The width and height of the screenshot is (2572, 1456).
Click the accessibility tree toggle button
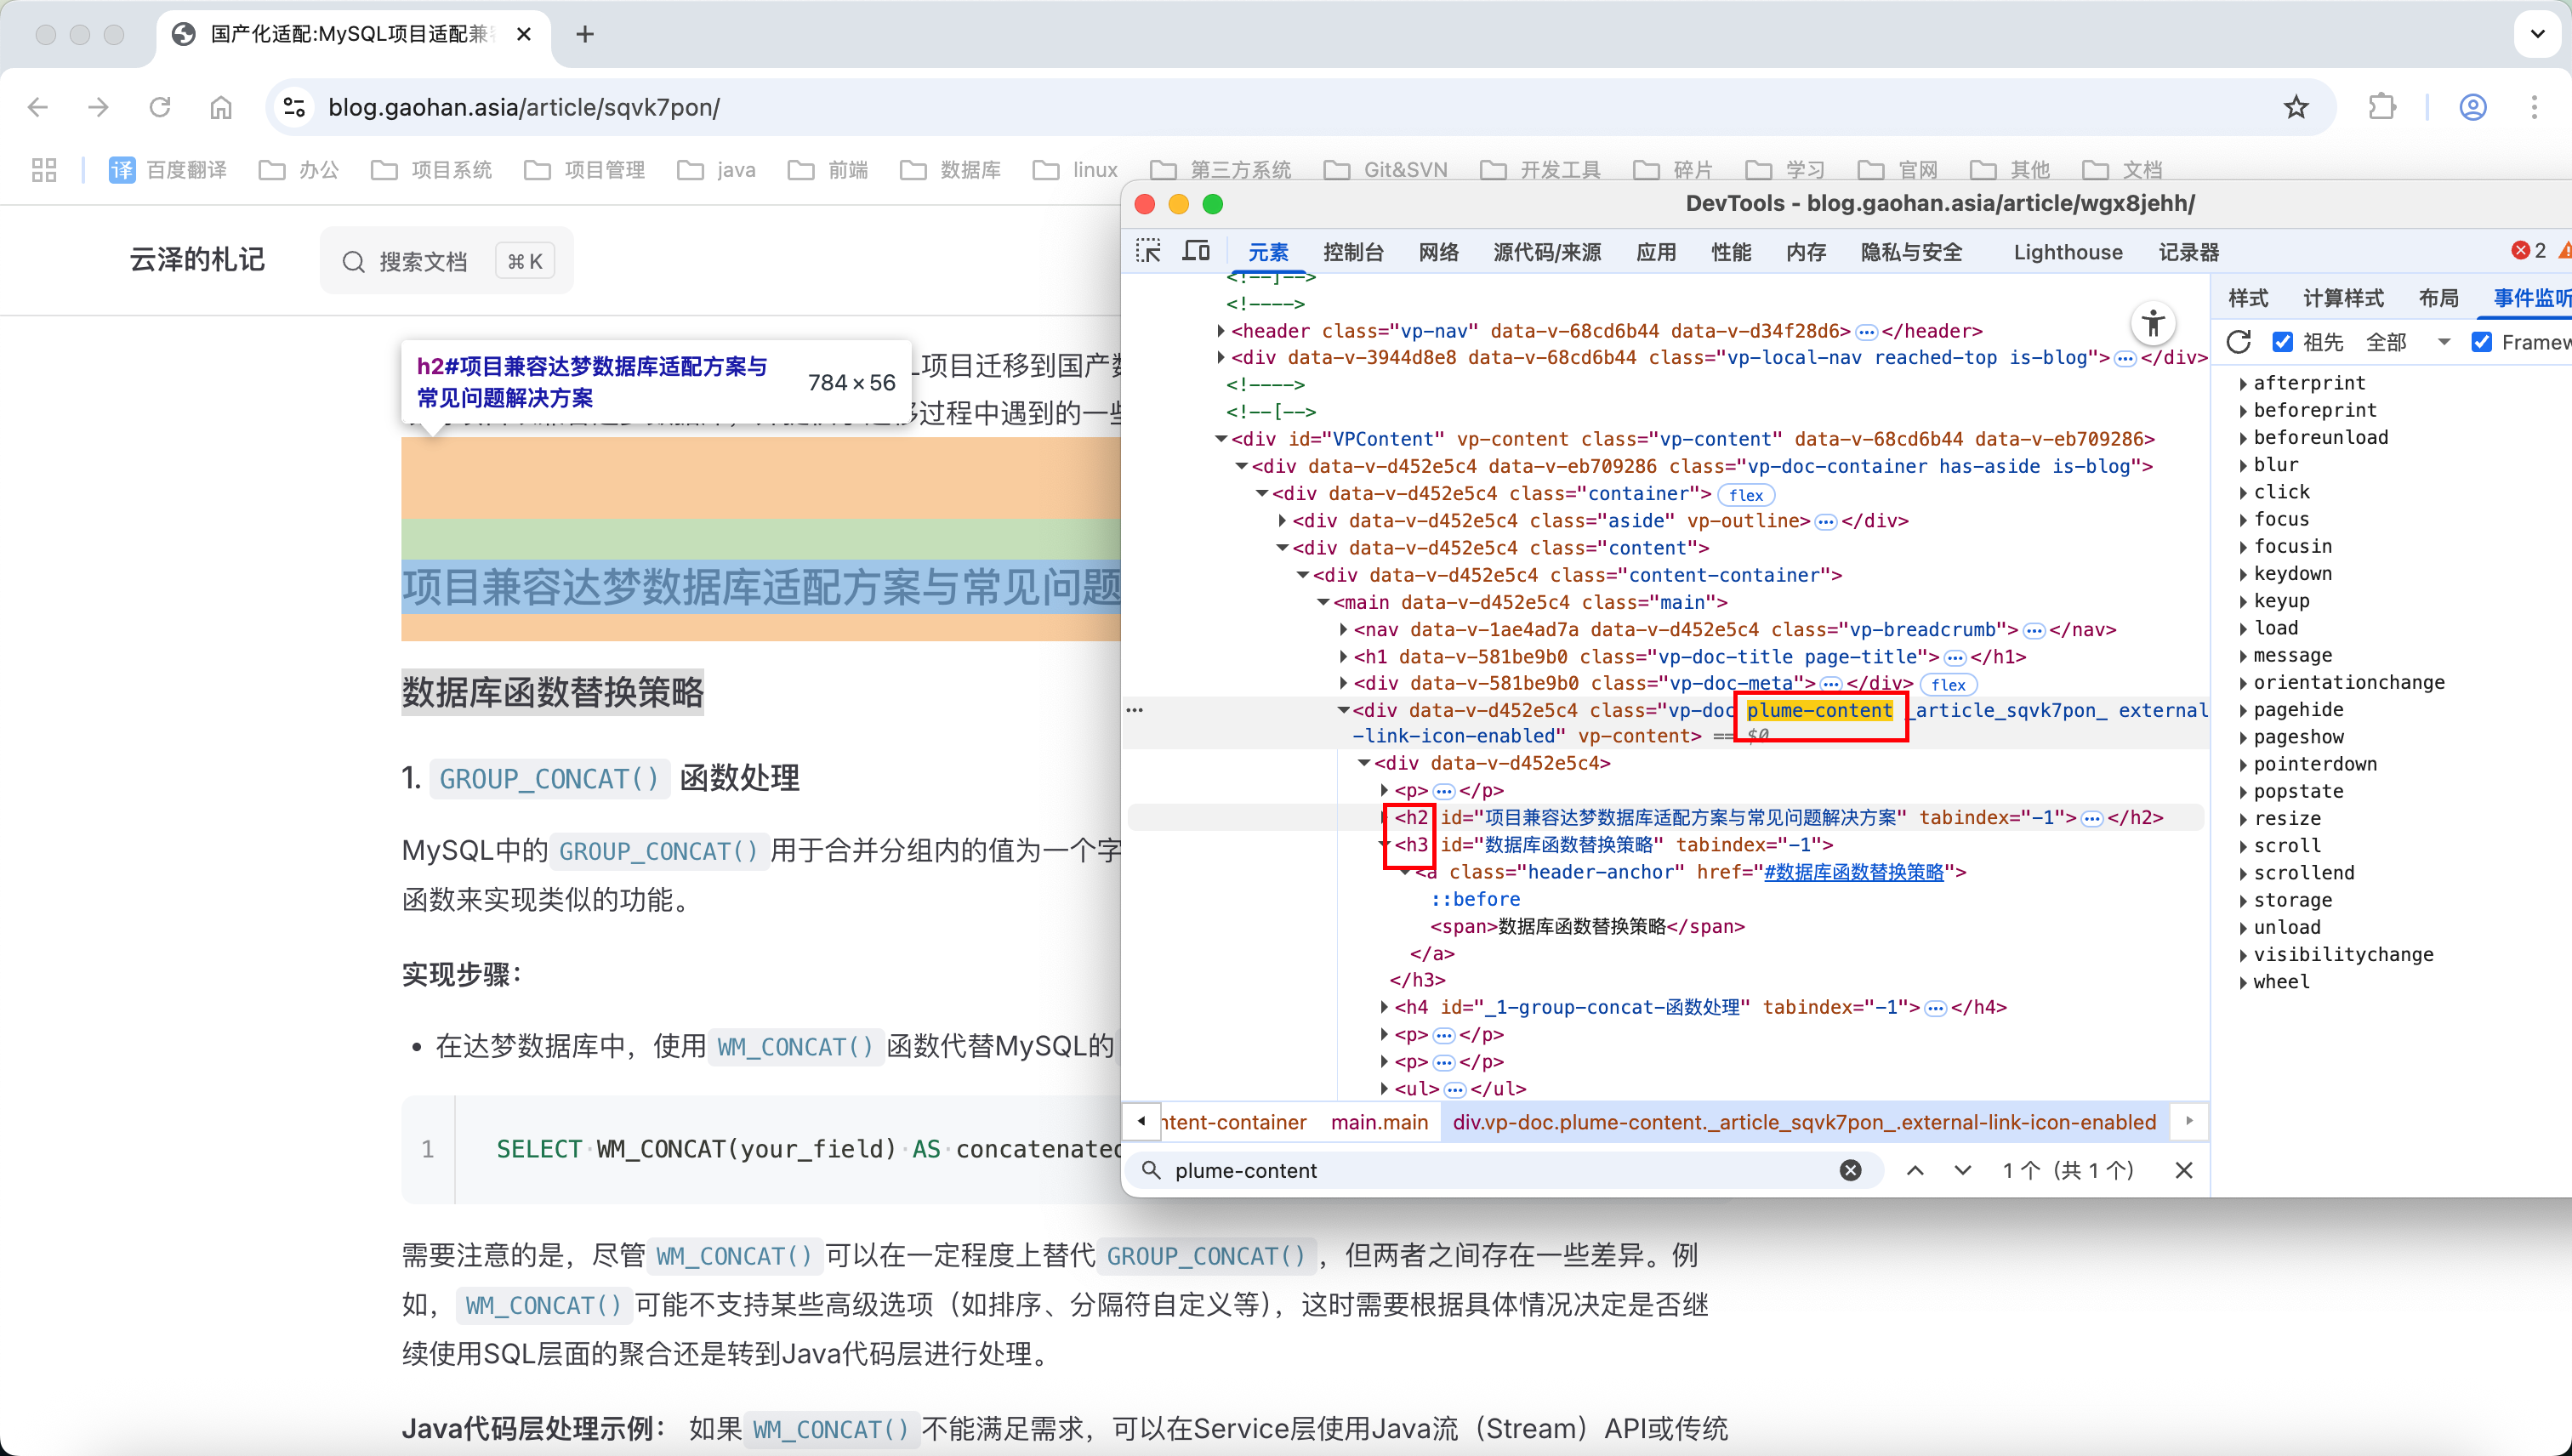[x=2153, y=323]
